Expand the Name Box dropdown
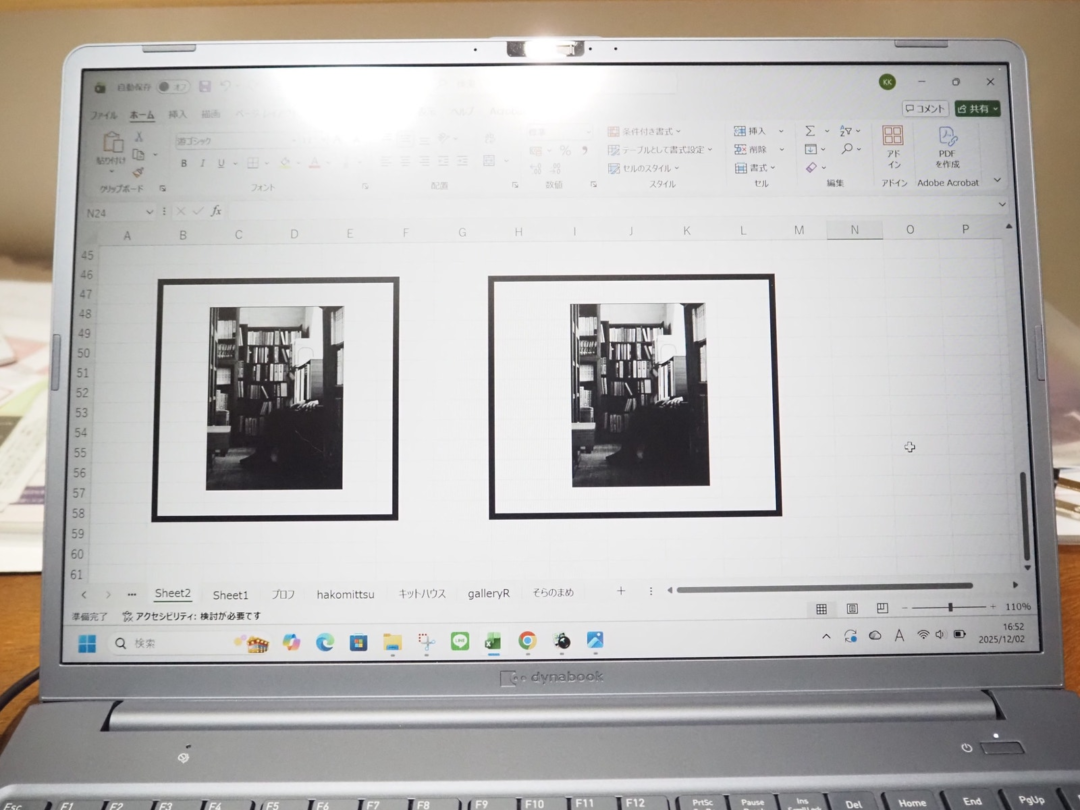The image size is (1080, 810). (x=150, y=212)
